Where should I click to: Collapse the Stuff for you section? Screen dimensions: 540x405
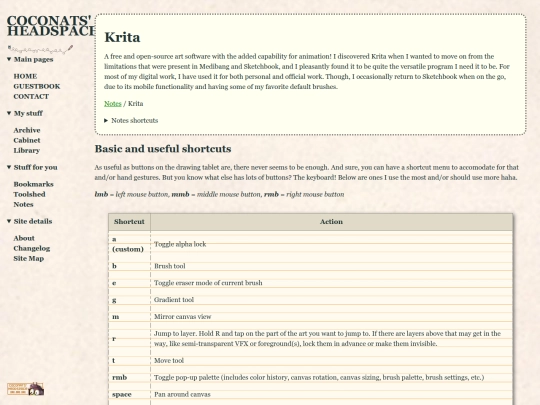pos(32,167)
